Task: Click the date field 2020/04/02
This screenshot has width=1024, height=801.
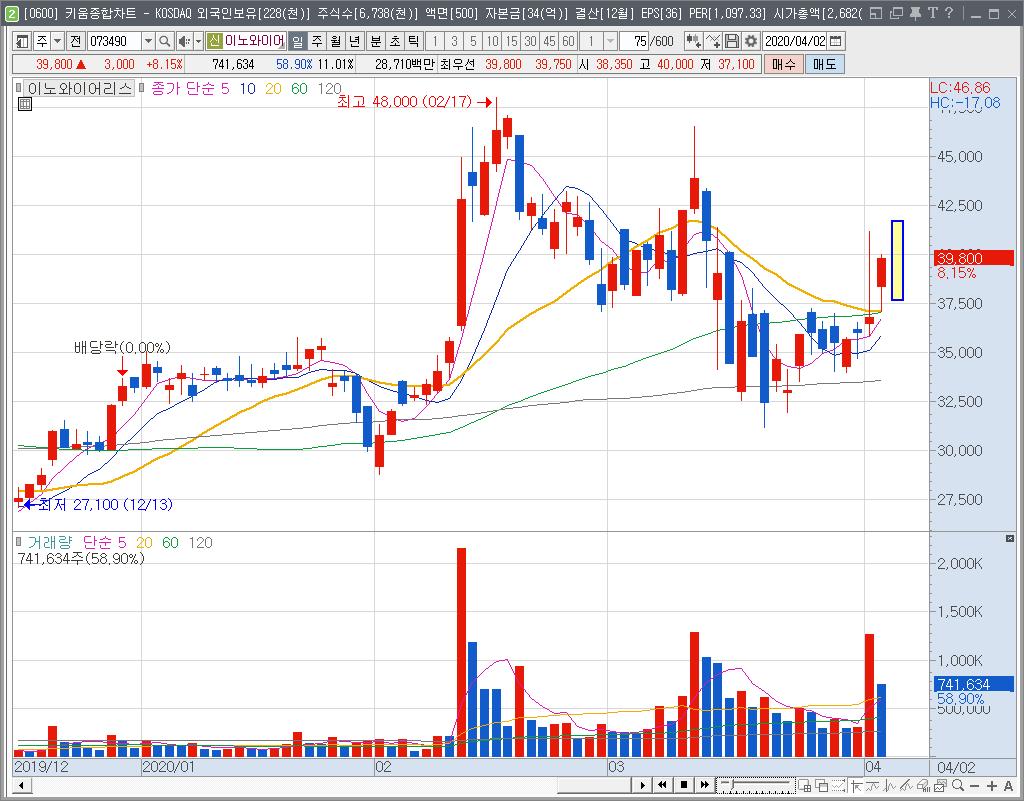Action: [795, 41]
